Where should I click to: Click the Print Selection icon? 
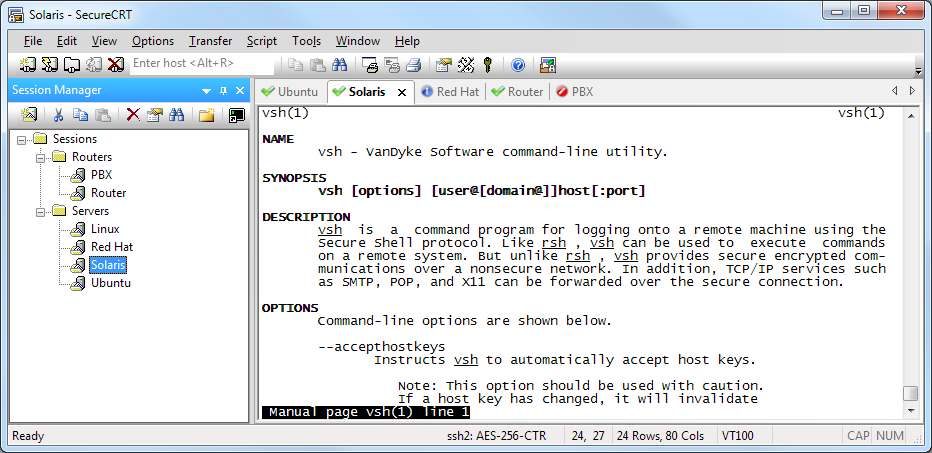392,64
